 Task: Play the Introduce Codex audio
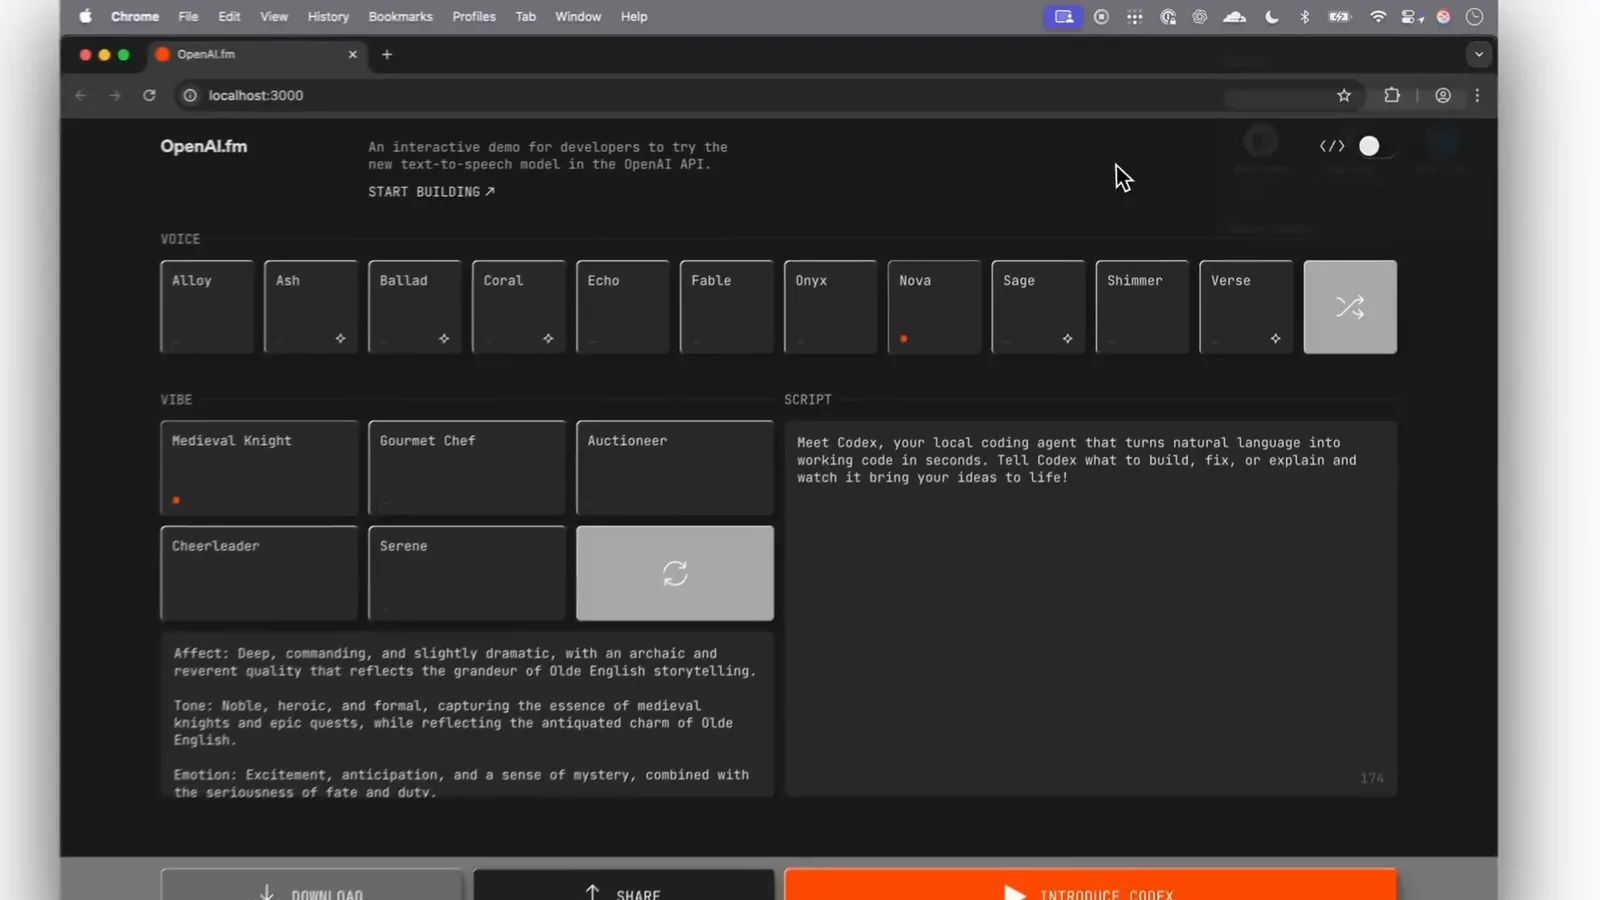tap(1091, 886)
